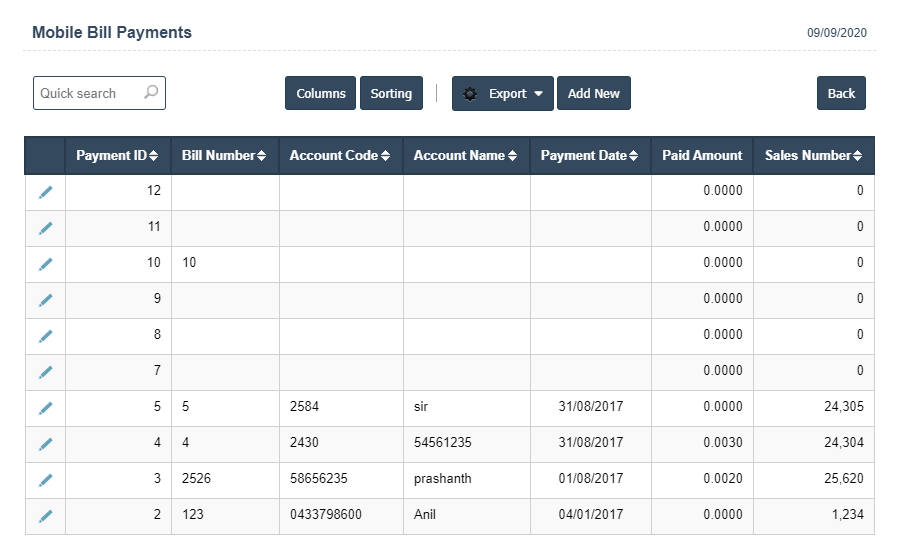The width and height of the screenshot is (899, 545).
Task: Sort by Account Name header
Action: coord(465,156)
